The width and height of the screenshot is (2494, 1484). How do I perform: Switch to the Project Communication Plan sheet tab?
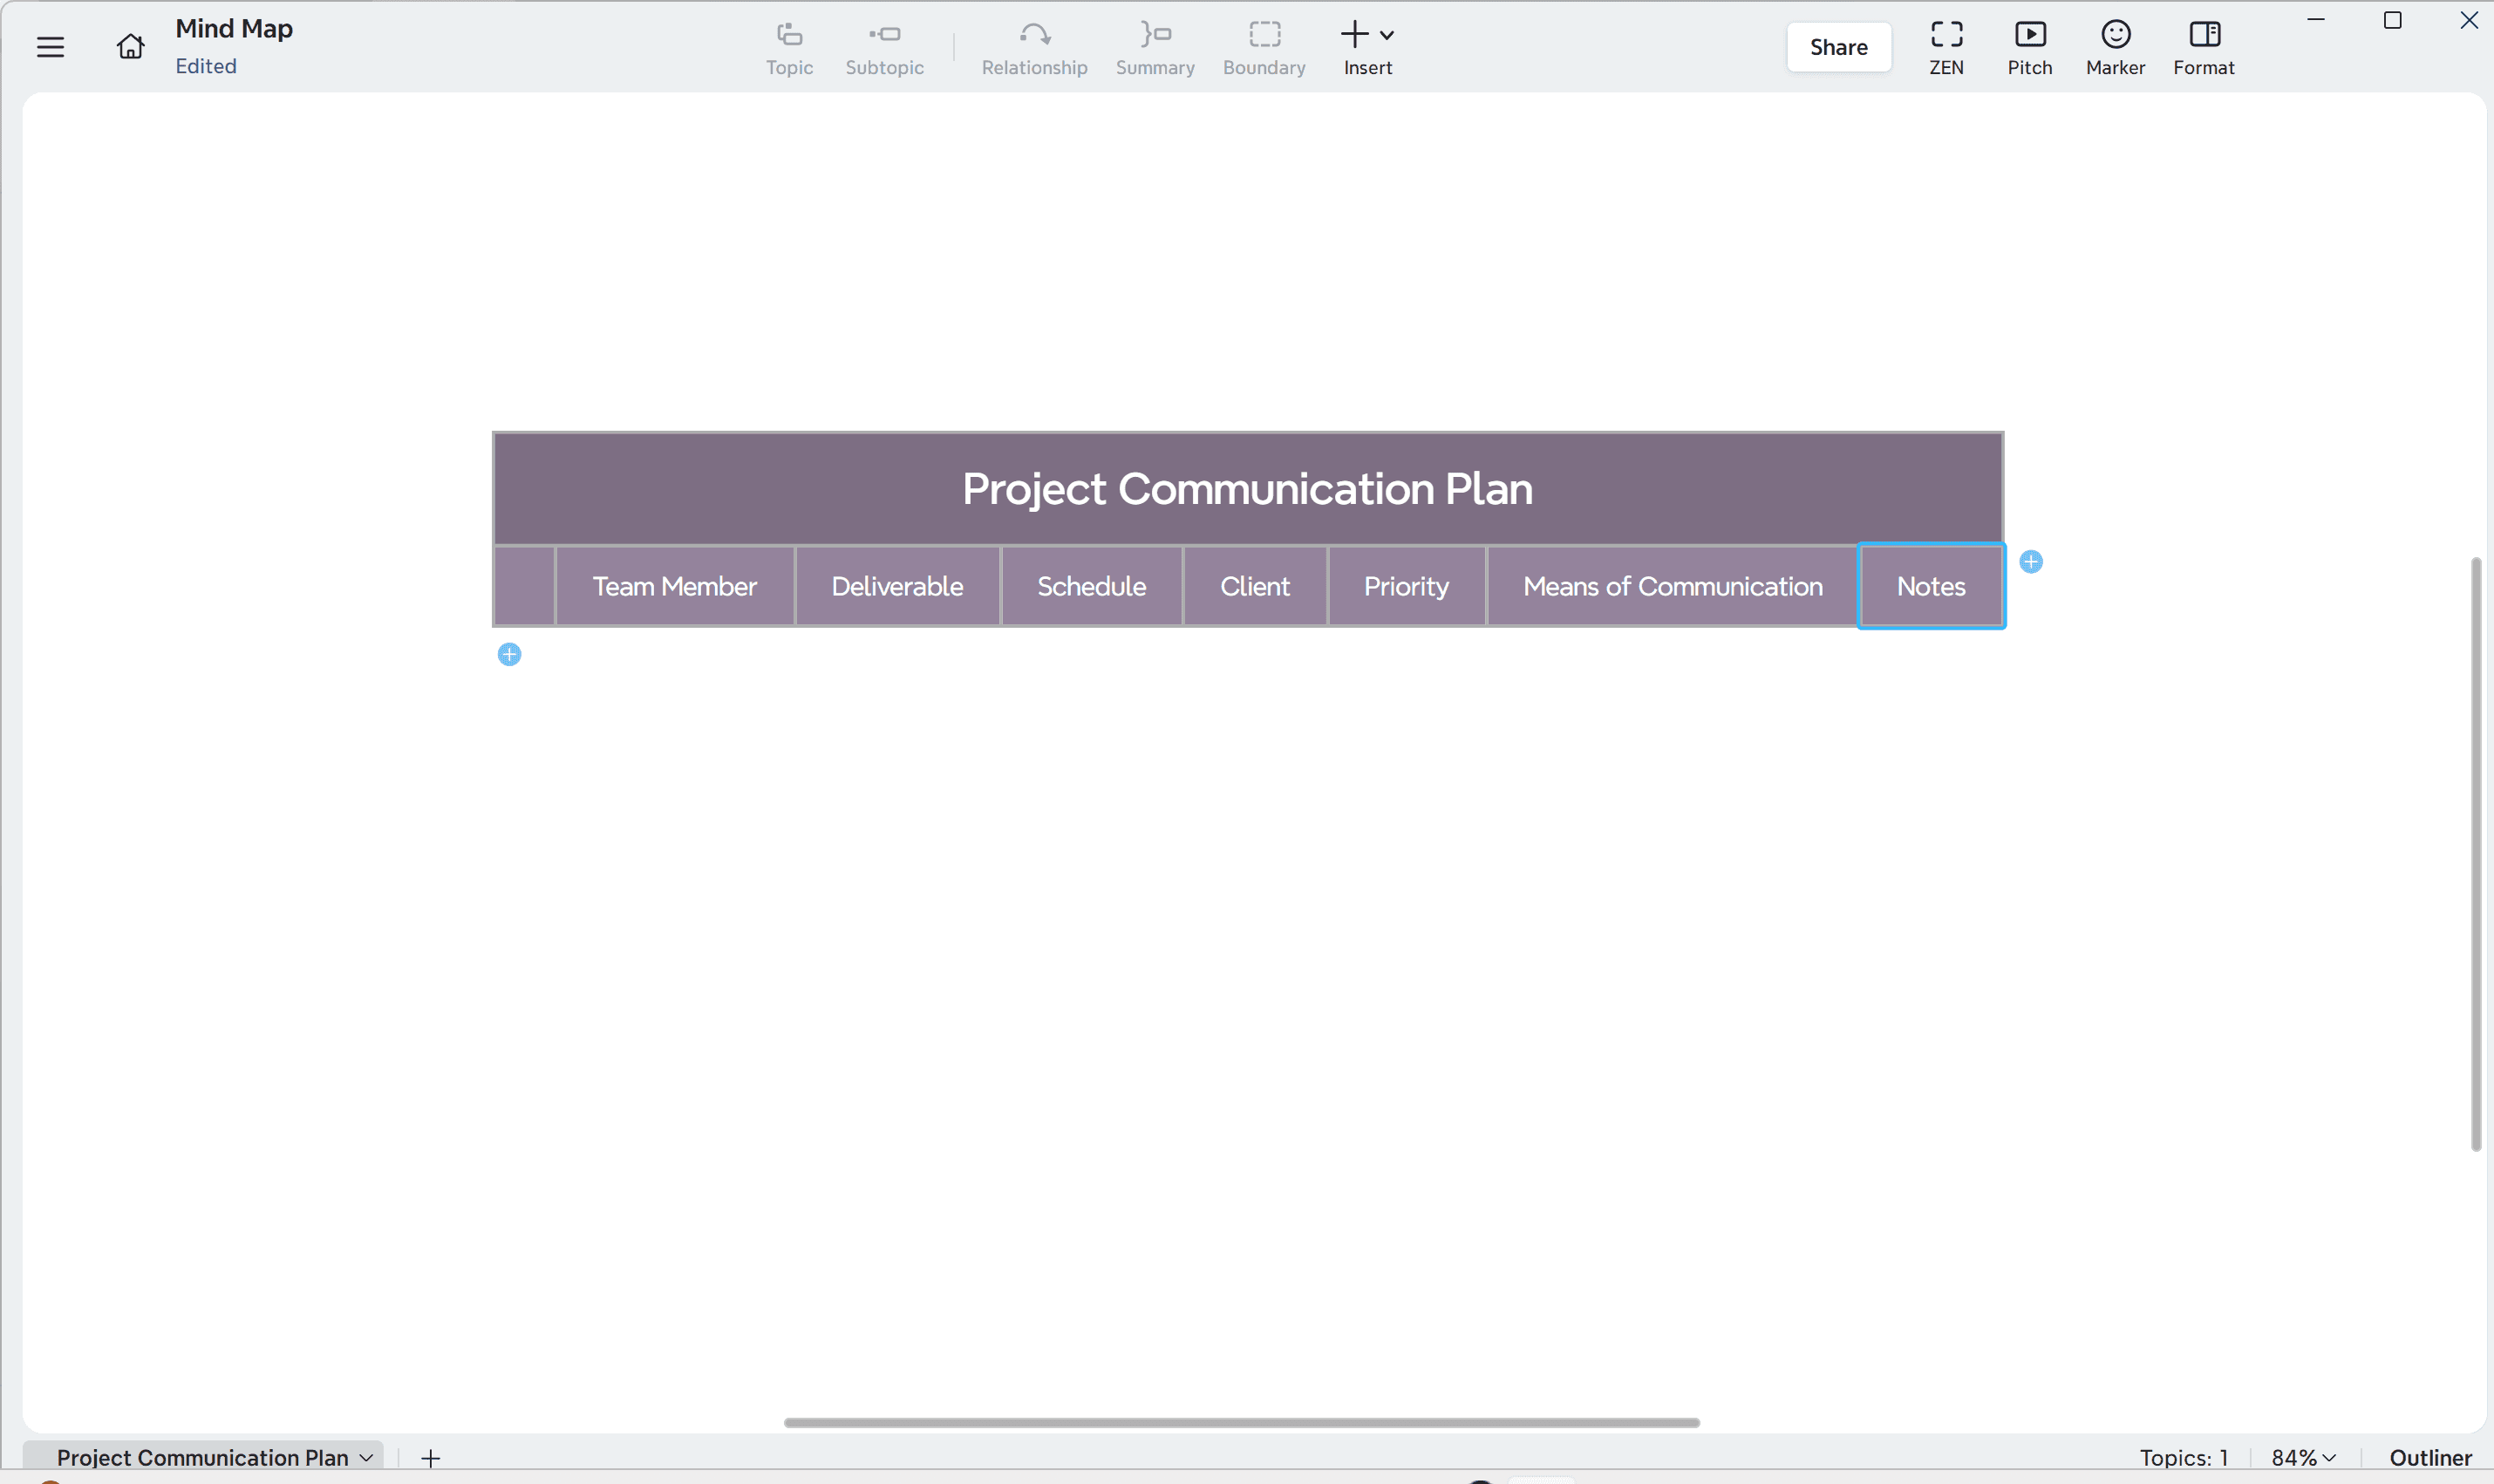pyautogui.click(x=200, y=1457)
